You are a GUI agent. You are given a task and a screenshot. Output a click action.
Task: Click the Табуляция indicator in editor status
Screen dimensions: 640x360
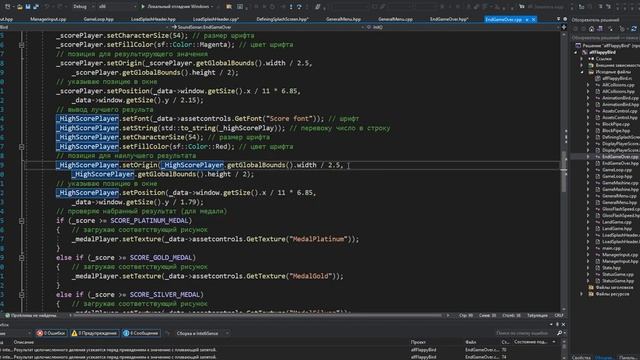point(537,315)
